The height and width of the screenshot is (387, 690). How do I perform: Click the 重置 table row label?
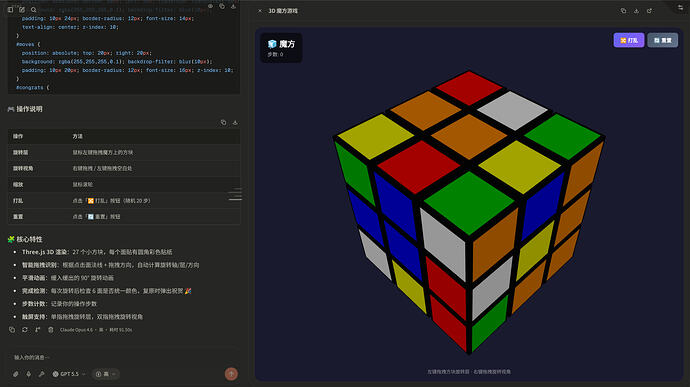point(18,217)
